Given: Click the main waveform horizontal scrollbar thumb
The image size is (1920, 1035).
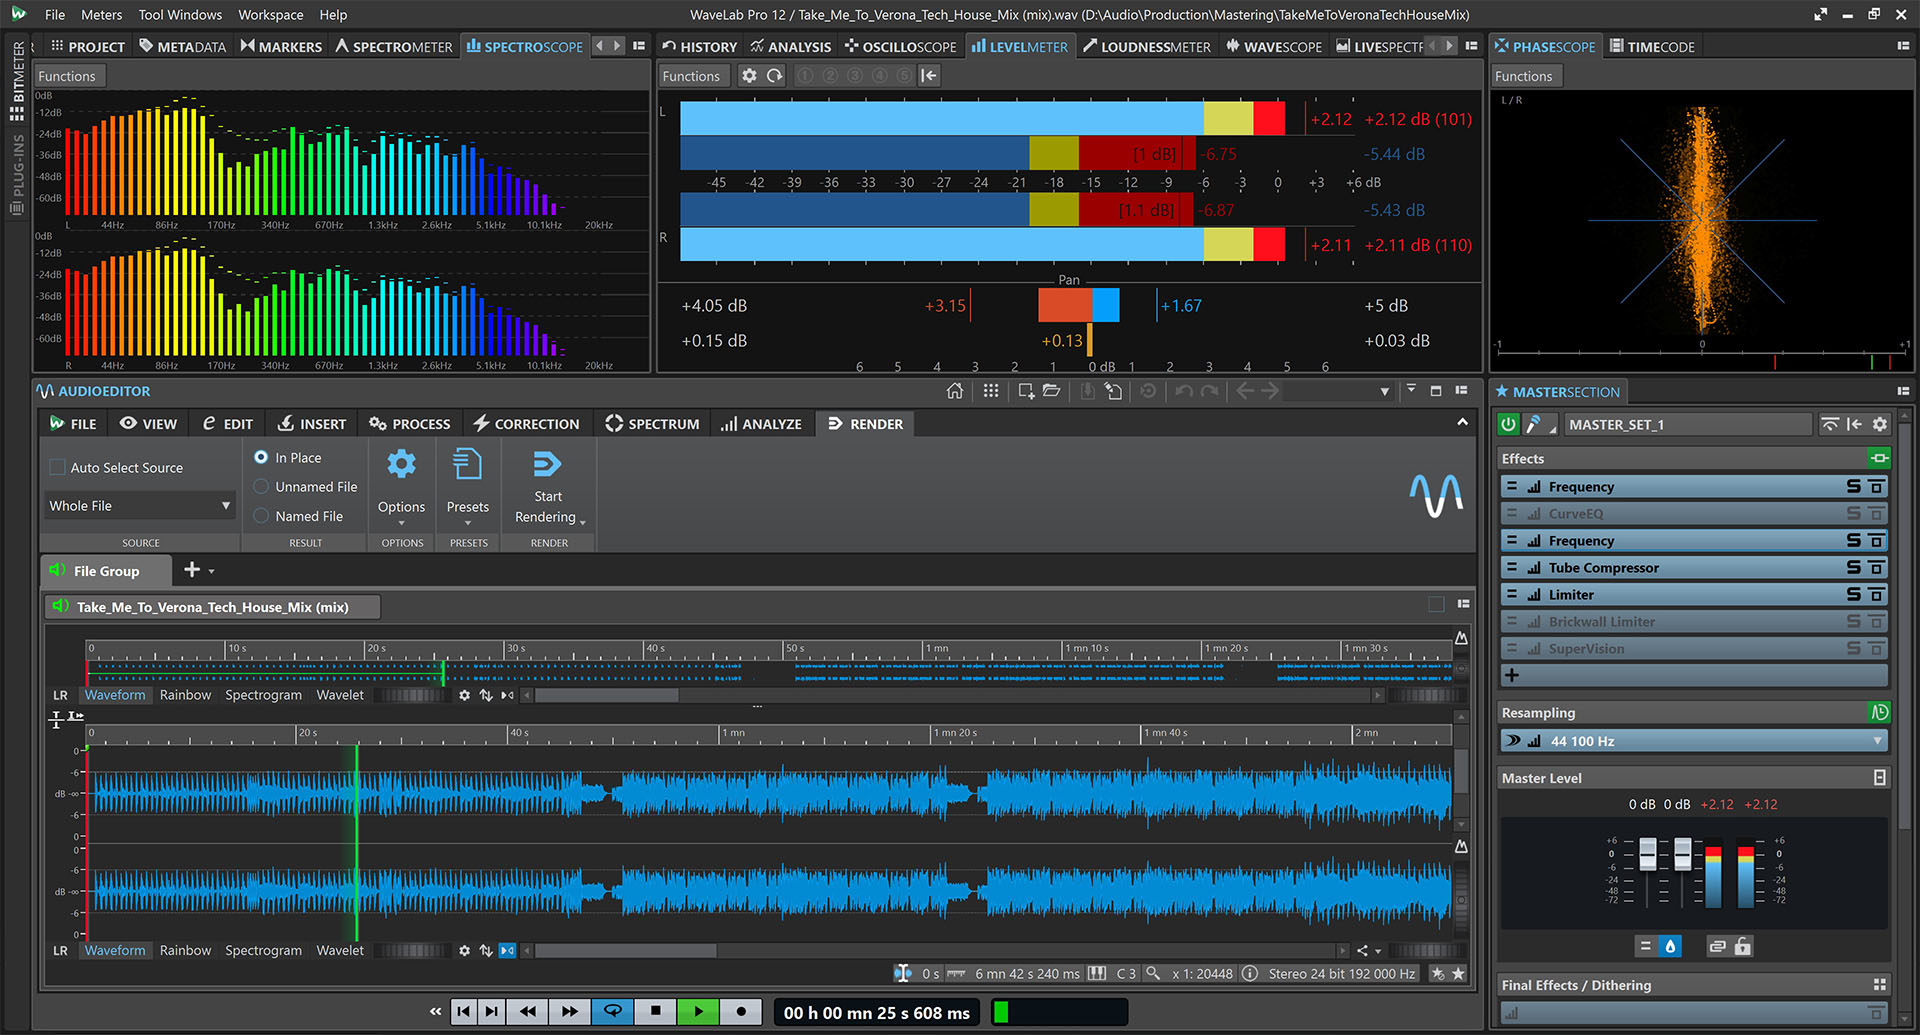Looking at the screenshot, I should pyautogui.click(x=626, y=951).
